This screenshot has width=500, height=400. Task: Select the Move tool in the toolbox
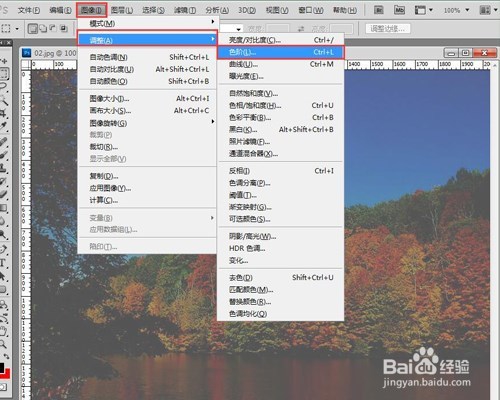click(x=4, y=61)
